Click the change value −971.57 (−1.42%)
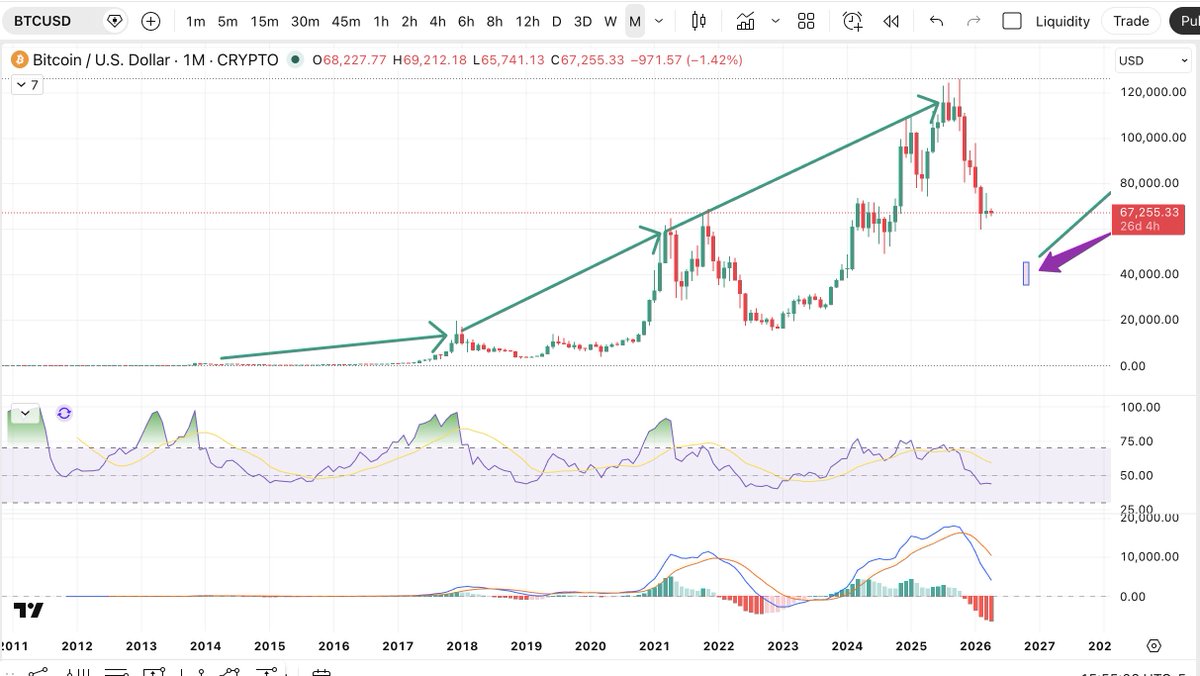The width and height of the screenshot is (1200, 676). click(686, 60)
